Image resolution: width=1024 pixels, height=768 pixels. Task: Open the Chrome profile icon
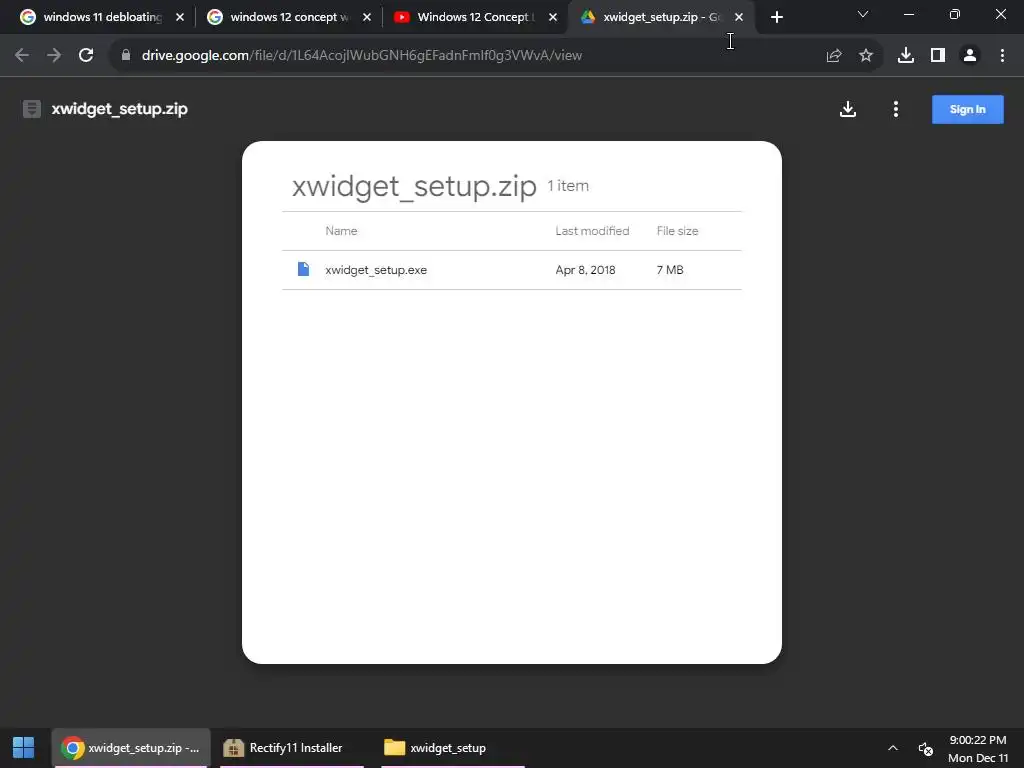[x=970, y=56]
